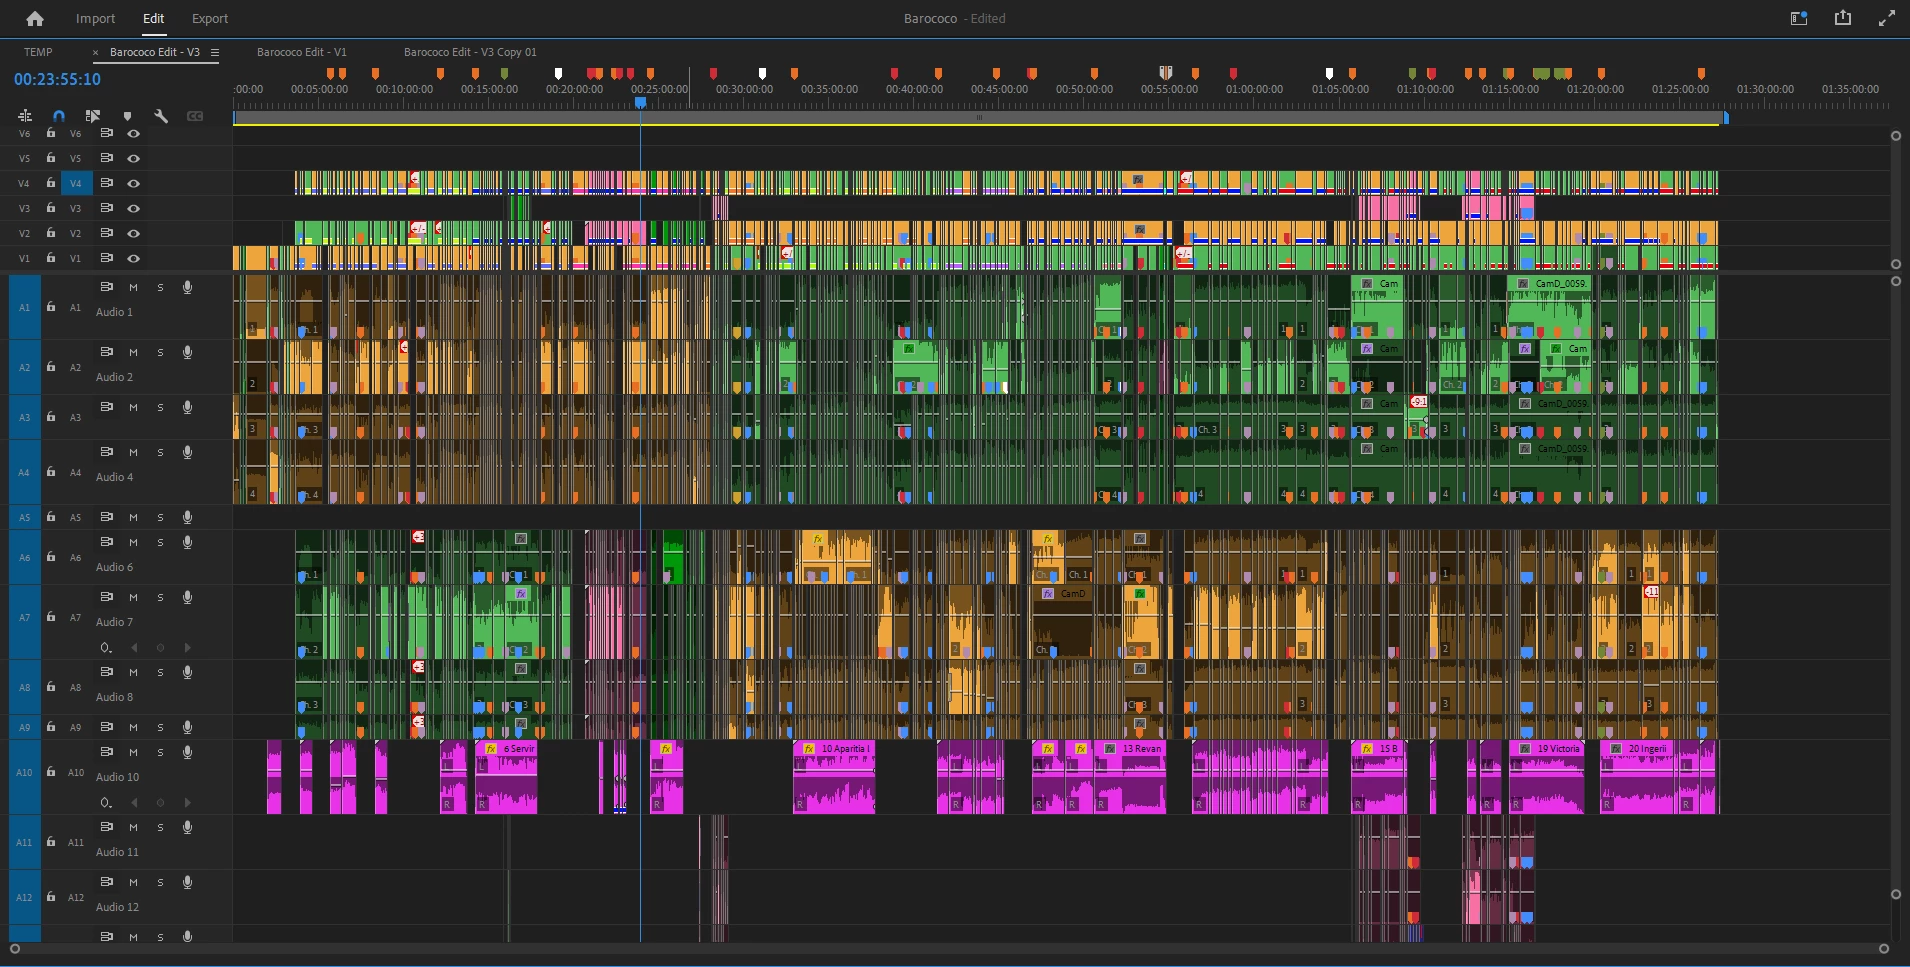Toggle V1 track output eye

pyautogui.click(x=133, y=258)
